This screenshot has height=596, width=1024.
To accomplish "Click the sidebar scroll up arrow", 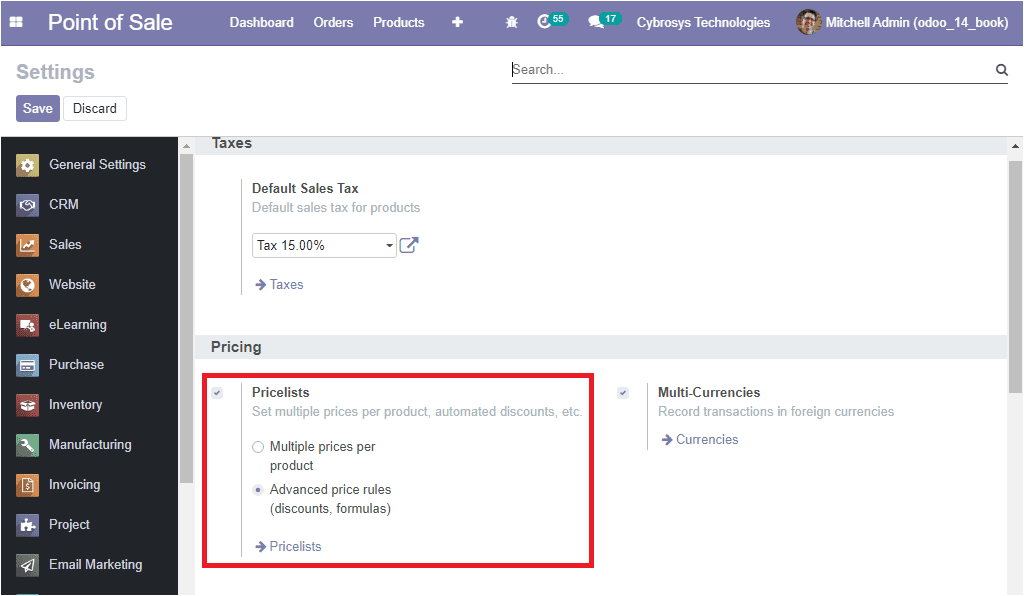I will [186, 146].
